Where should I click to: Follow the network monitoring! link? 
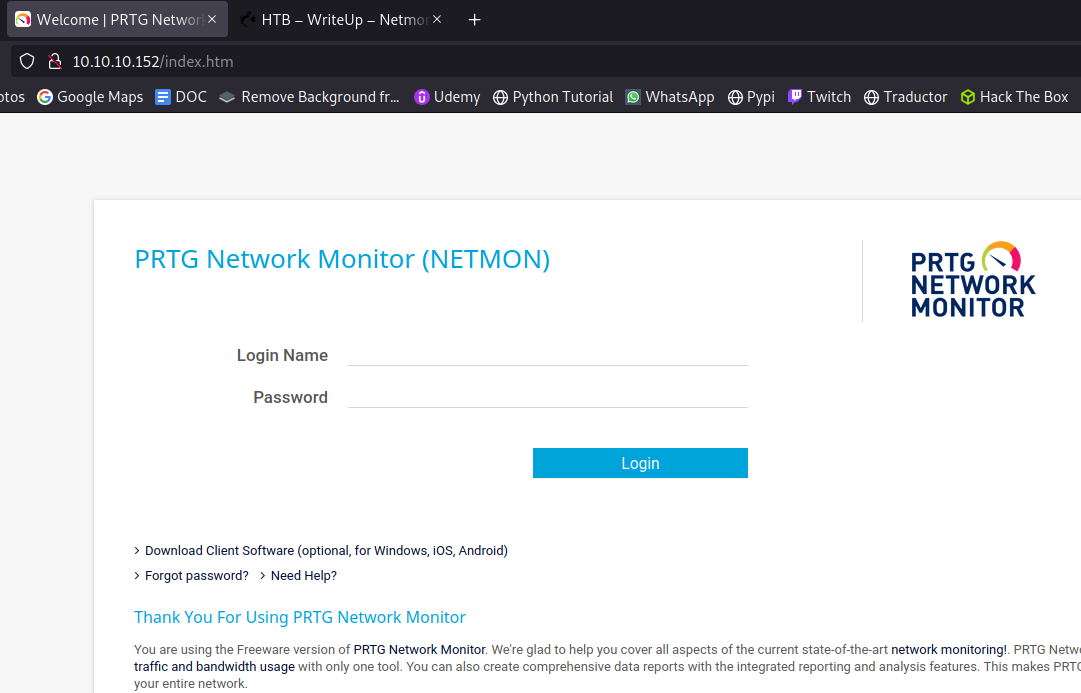pos(949,650)
